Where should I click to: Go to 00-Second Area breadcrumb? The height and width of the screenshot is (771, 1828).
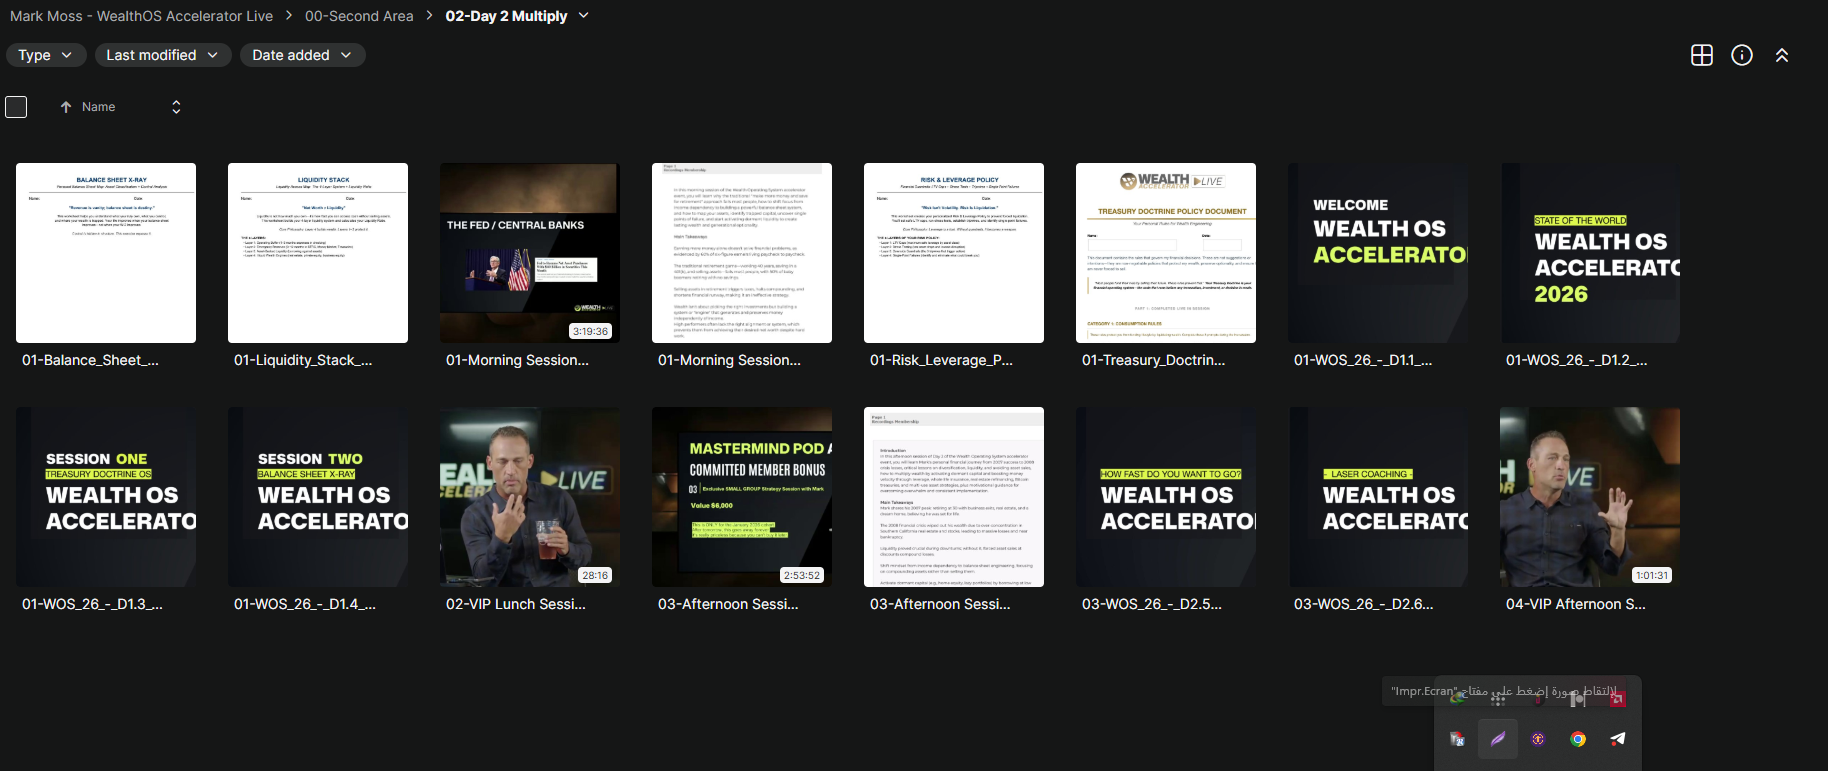(x=359, y=16)
